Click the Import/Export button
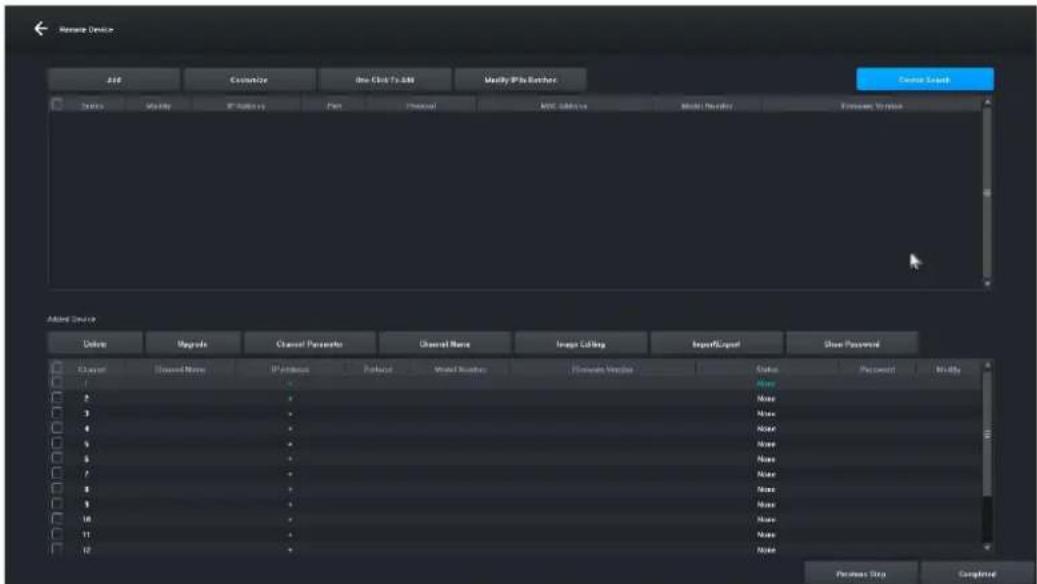The height and width of the screenshot is (584, 1037). pyautogui.click(x=716, y=344)
